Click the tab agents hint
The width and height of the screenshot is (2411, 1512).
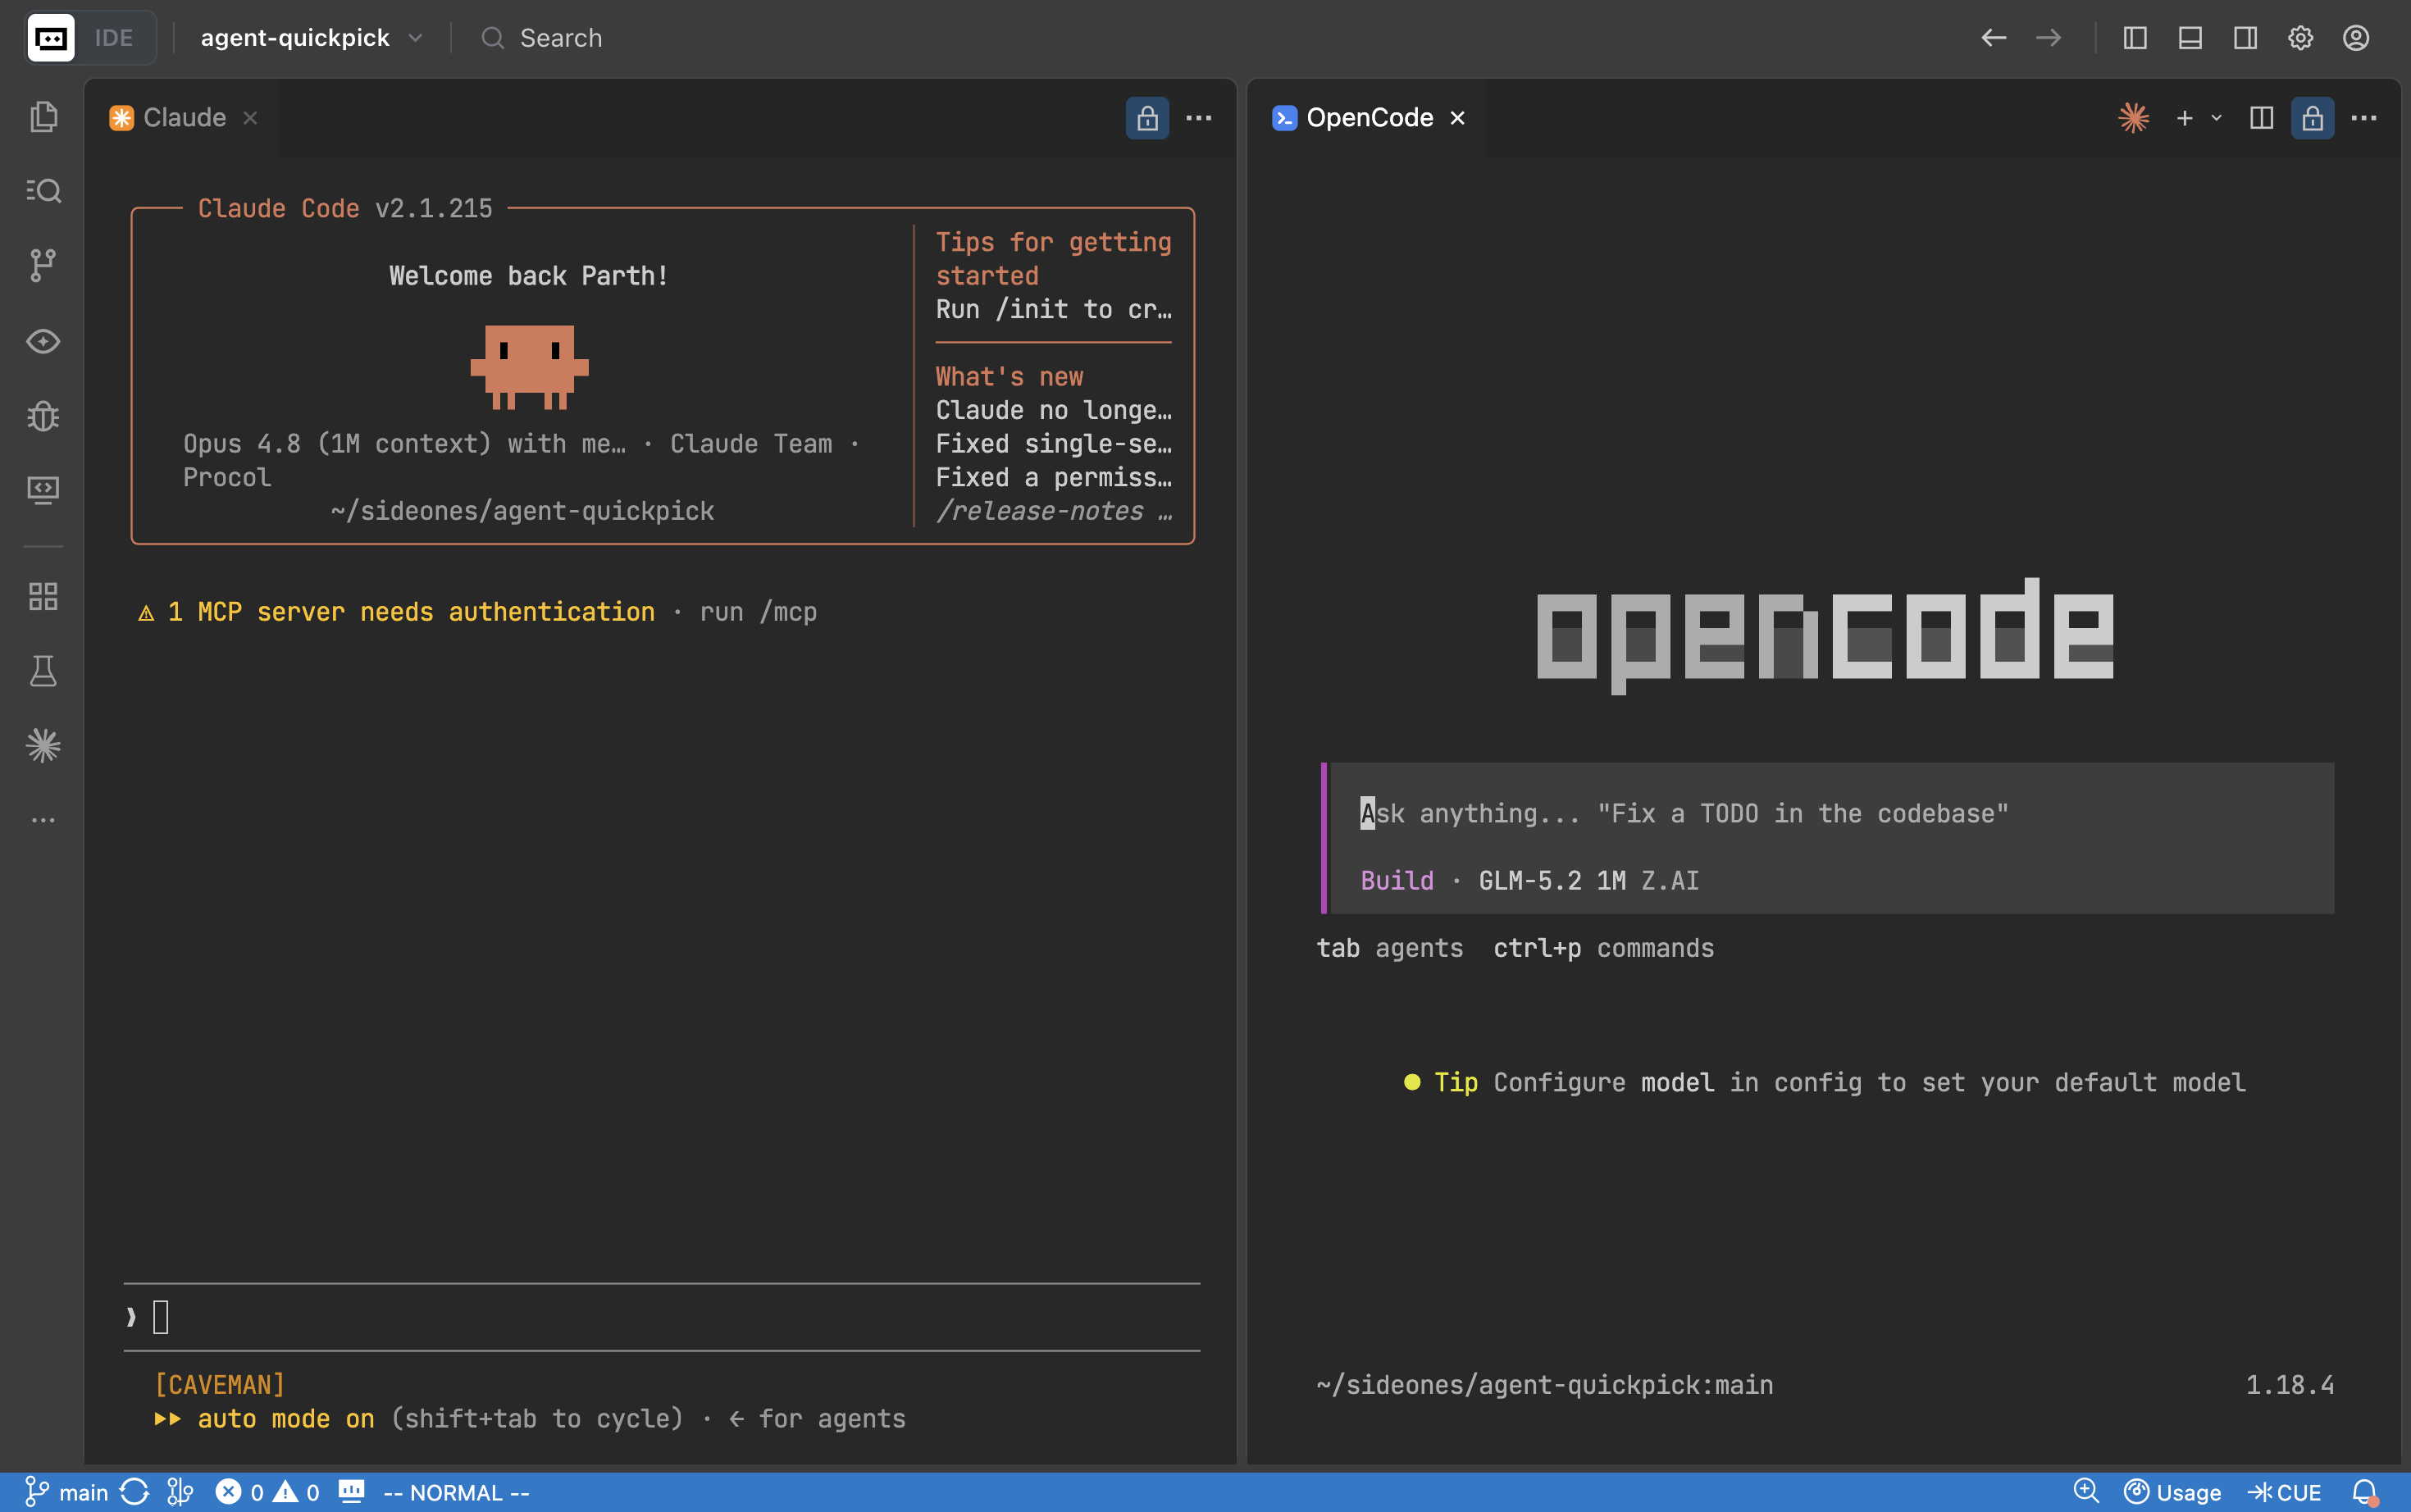(x=1389, y=948)
